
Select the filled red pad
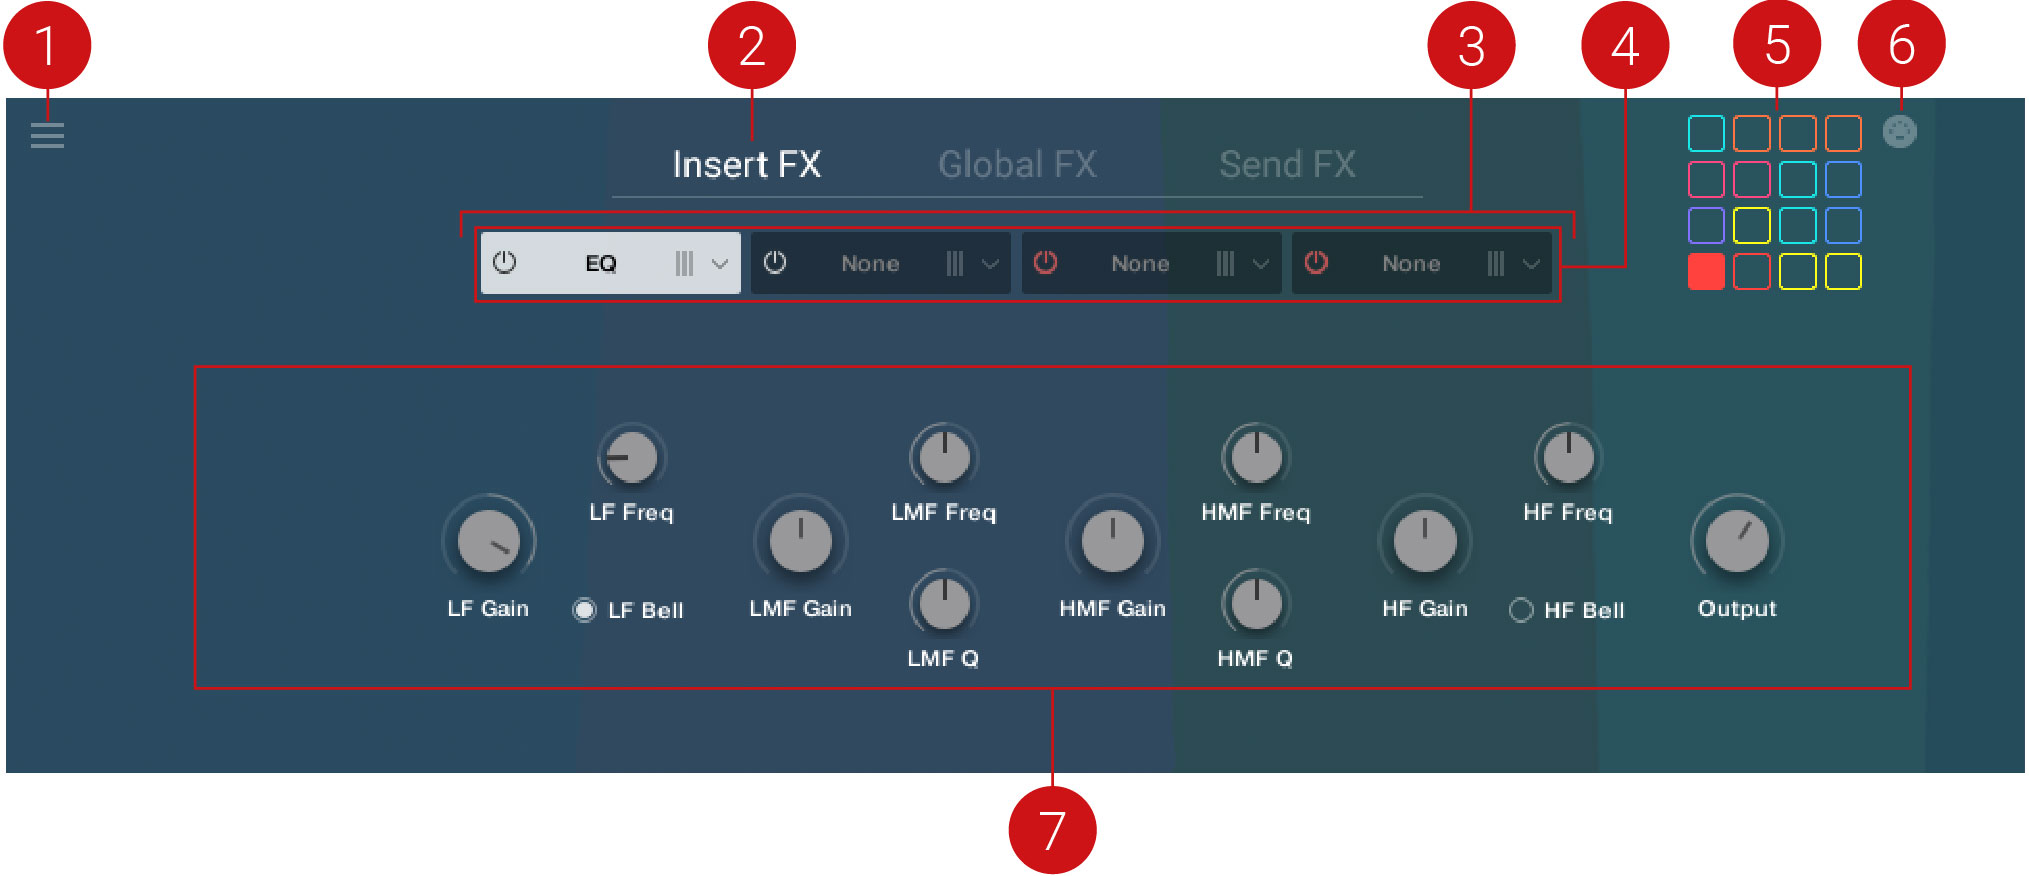[x=1706, y=272]
